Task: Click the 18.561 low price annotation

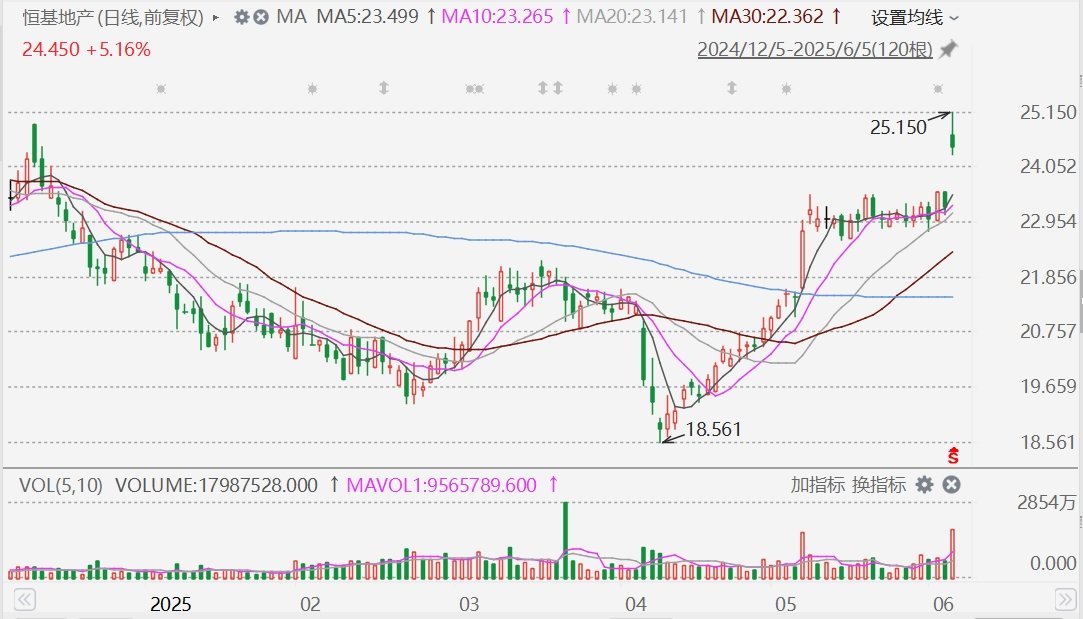Action: click(713, 429)
